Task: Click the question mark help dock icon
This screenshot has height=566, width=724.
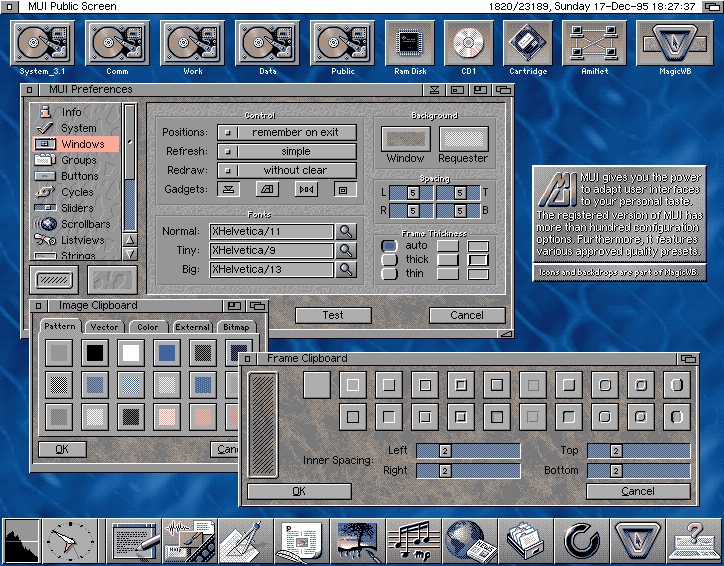Action: [695, 541]
